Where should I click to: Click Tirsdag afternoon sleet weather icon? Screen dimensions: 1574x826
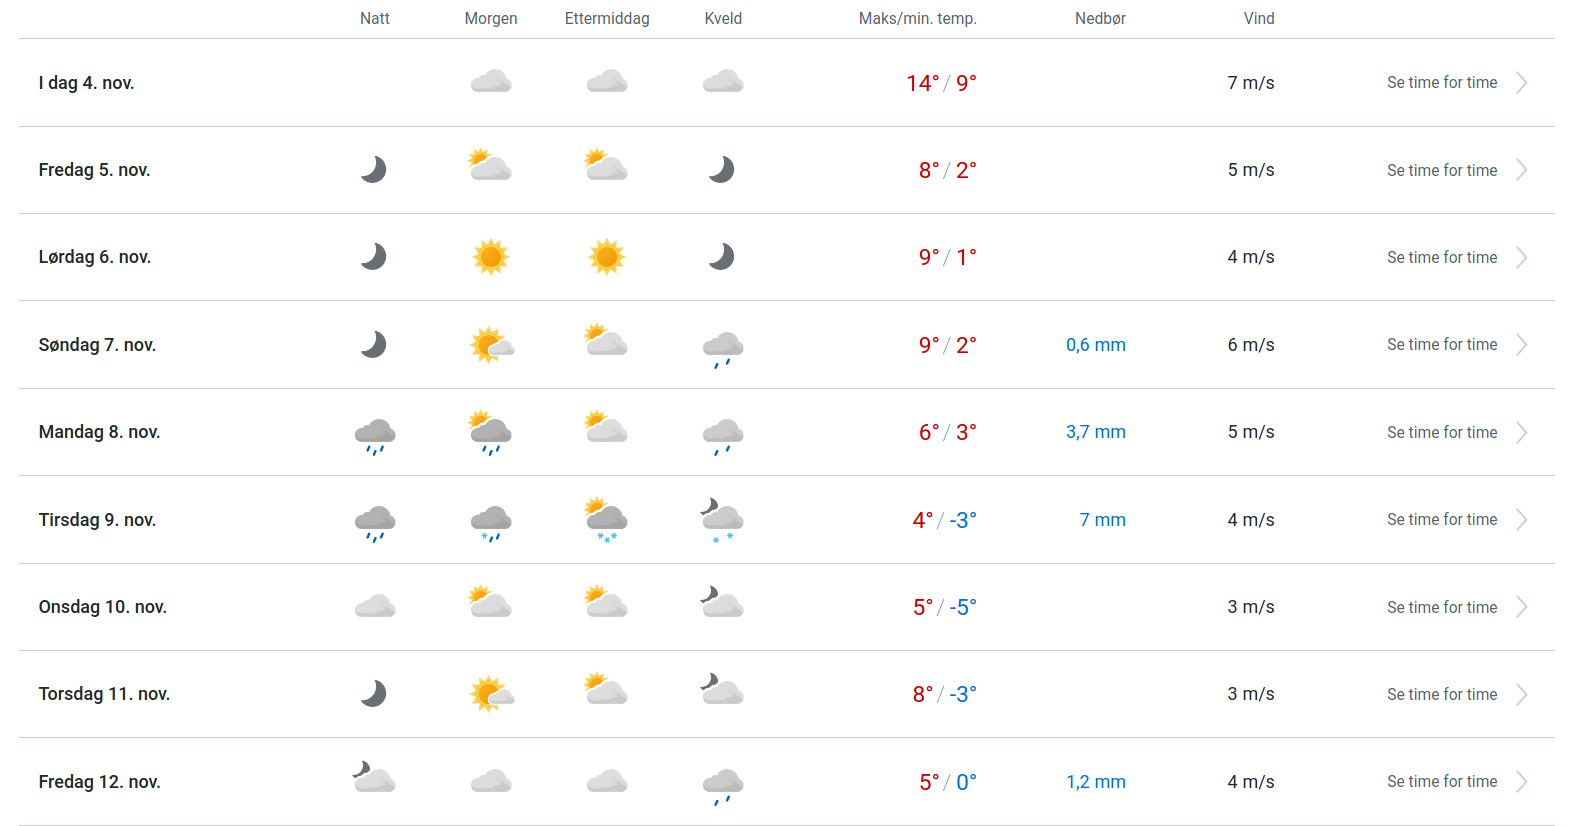click(x=607, y=520)
